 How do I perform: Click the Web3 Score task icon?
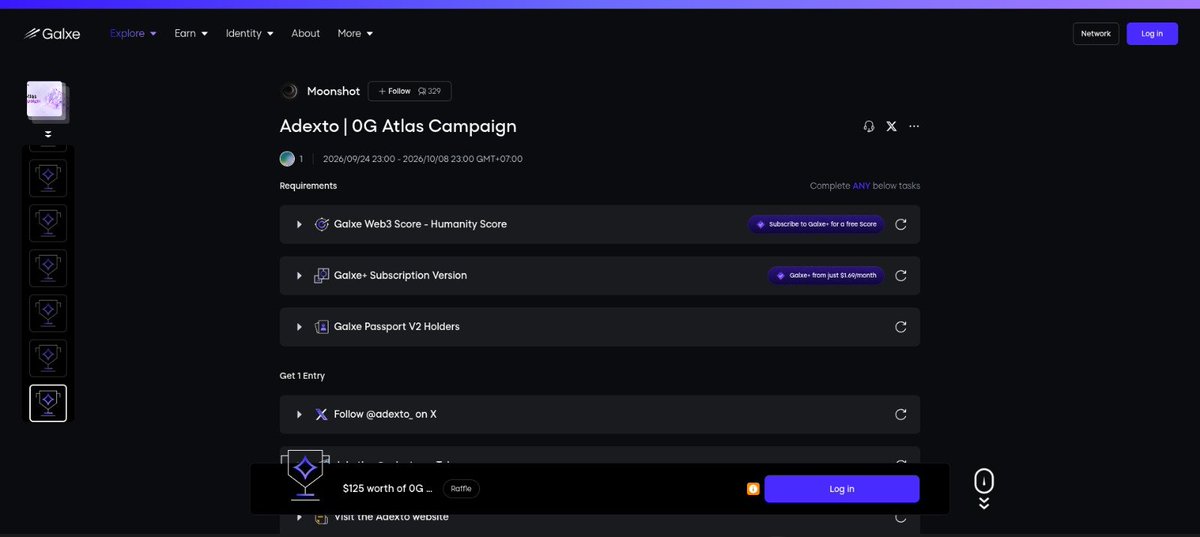tap(322, 224)
